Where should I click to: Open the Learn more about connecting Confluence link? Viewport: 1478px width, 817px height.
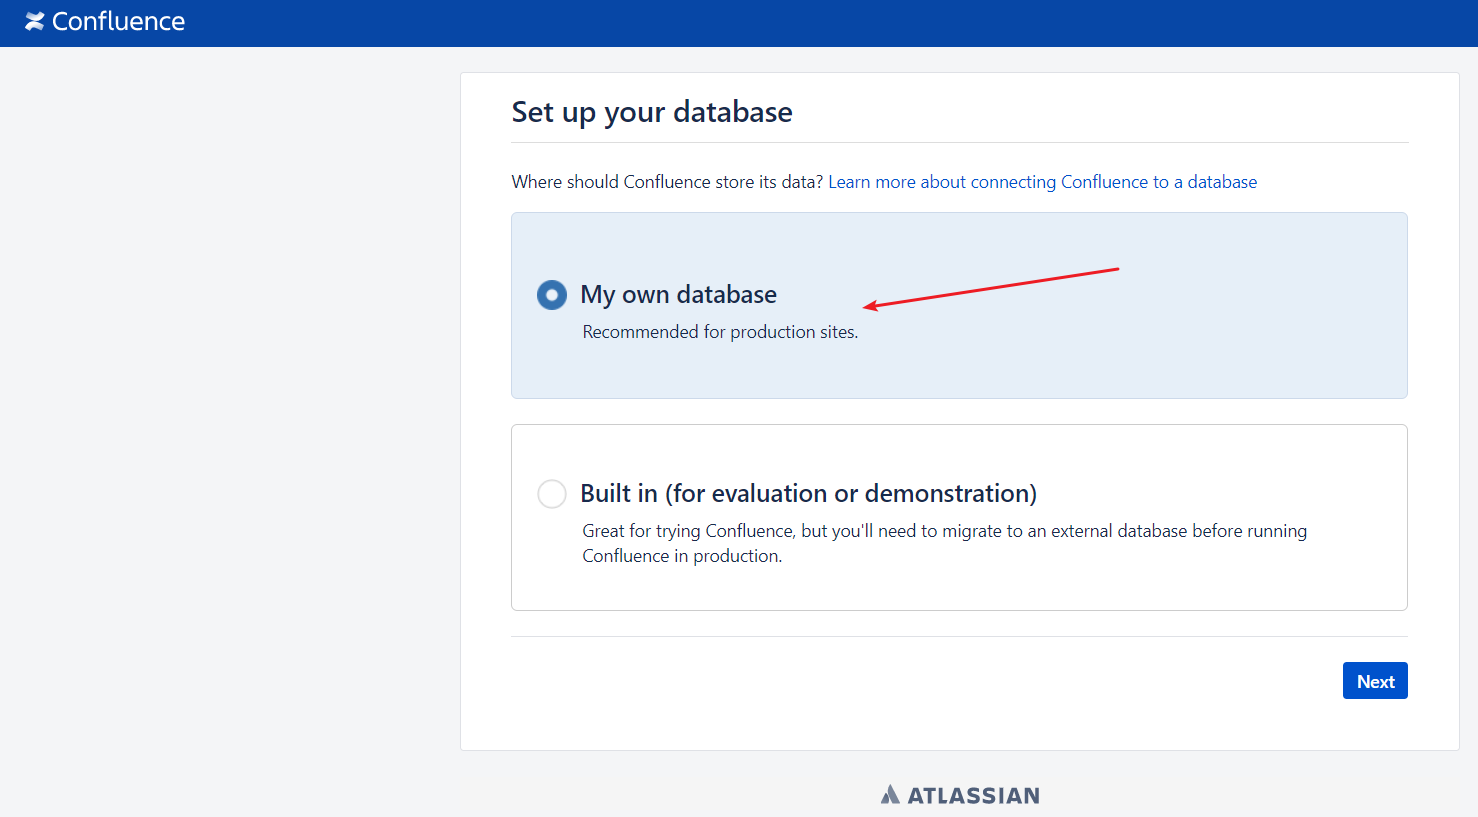tap(1042, 182)
